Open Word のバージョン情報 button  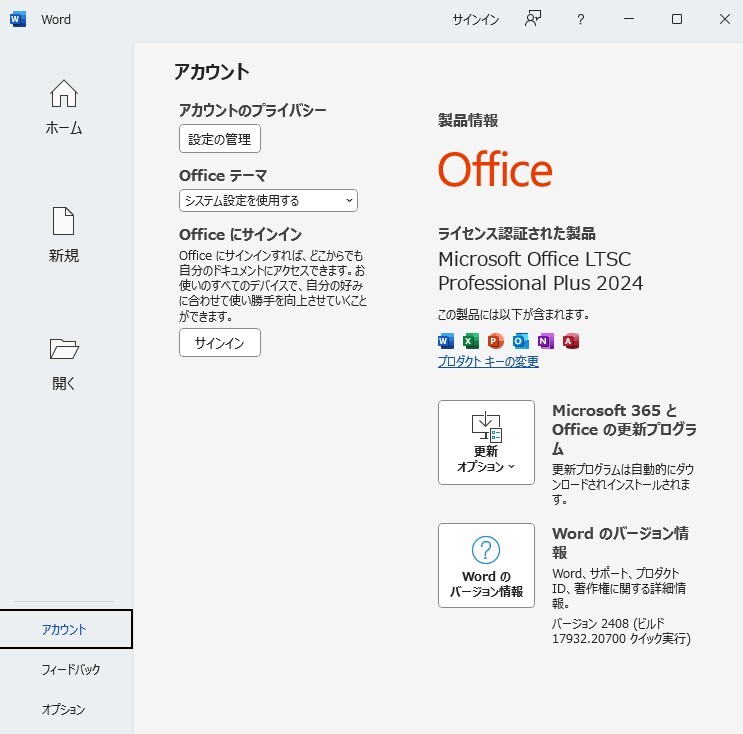(486, 565)
